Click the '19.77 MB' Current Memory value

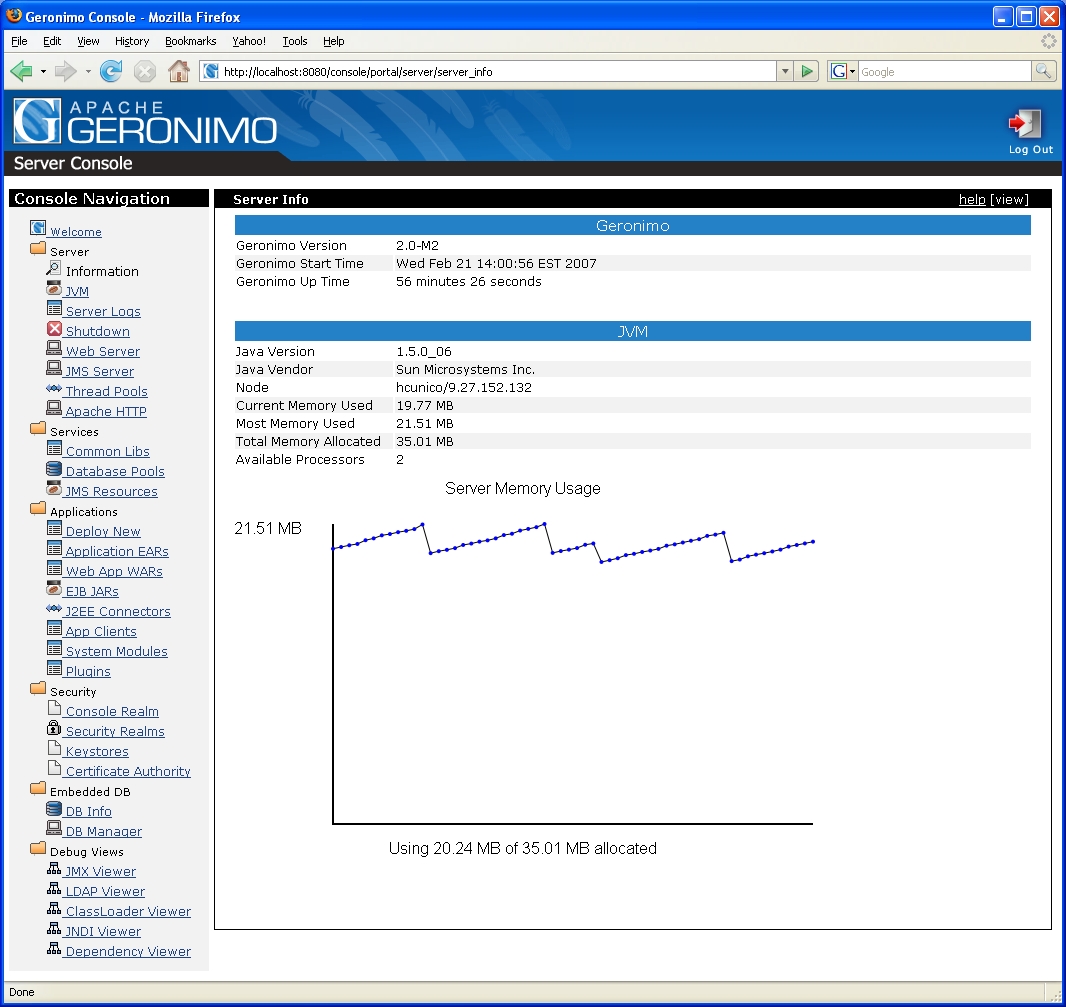click(x=425, y=405)
